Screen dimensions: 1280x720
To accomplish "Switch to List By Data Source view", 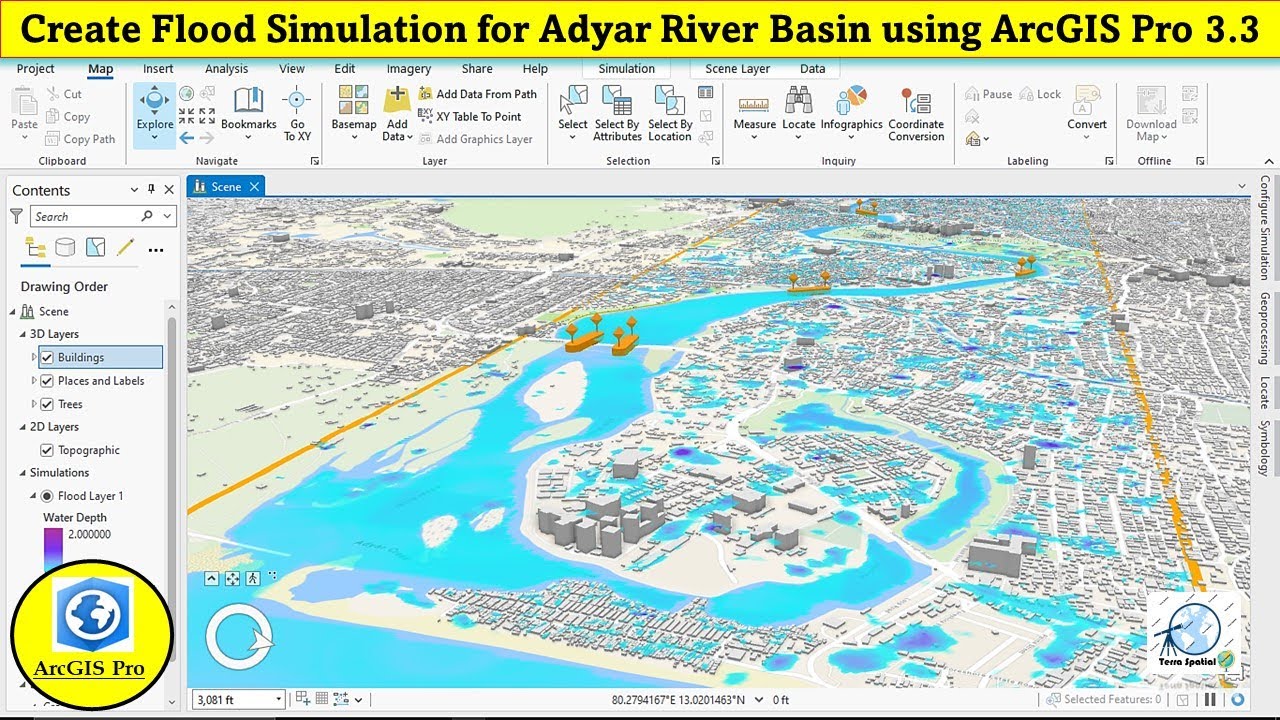I will point(65,247).
